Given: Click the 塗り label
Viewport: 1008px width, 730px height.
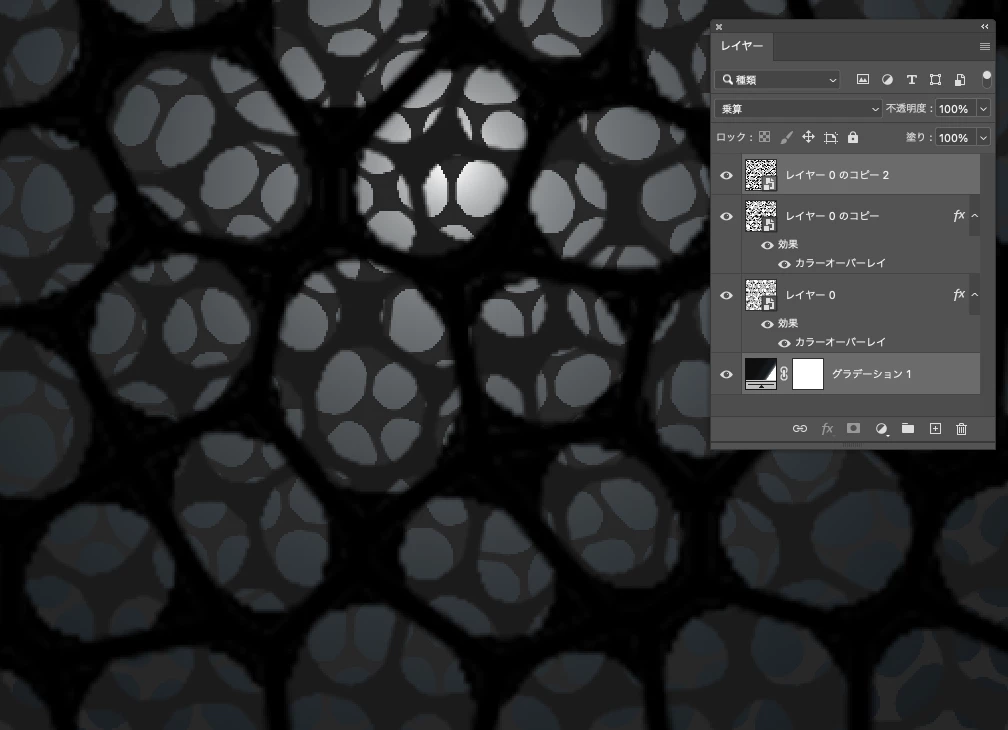Looking at the screenshot, I should [x=918, y=138].
